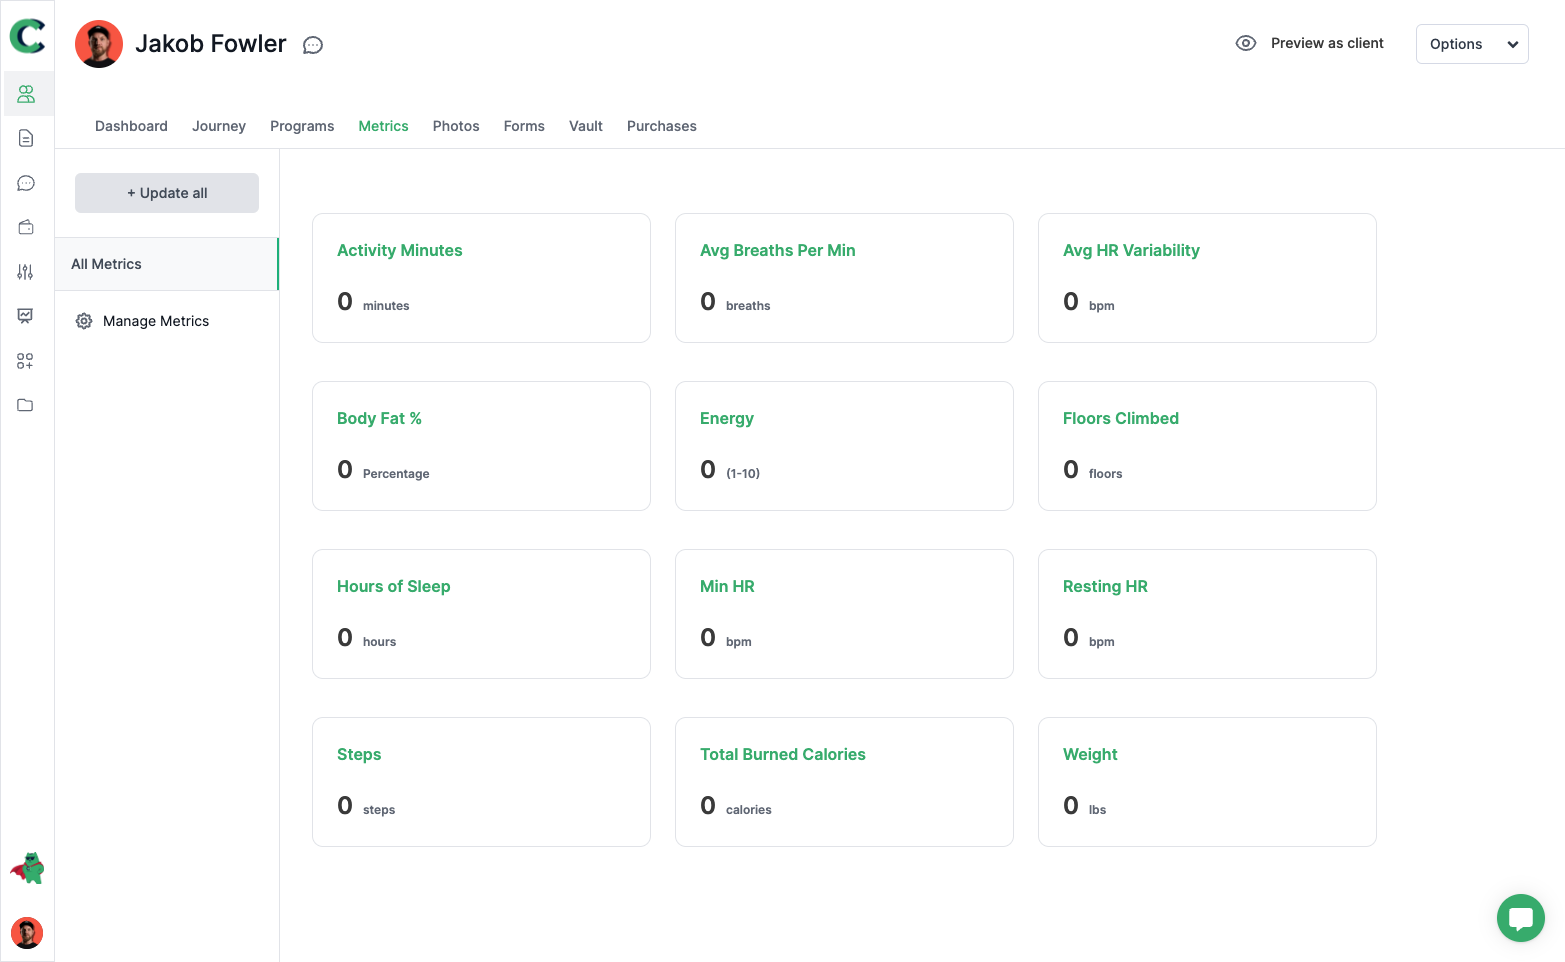Open your profile avatar in sidebar

(27, 933)
